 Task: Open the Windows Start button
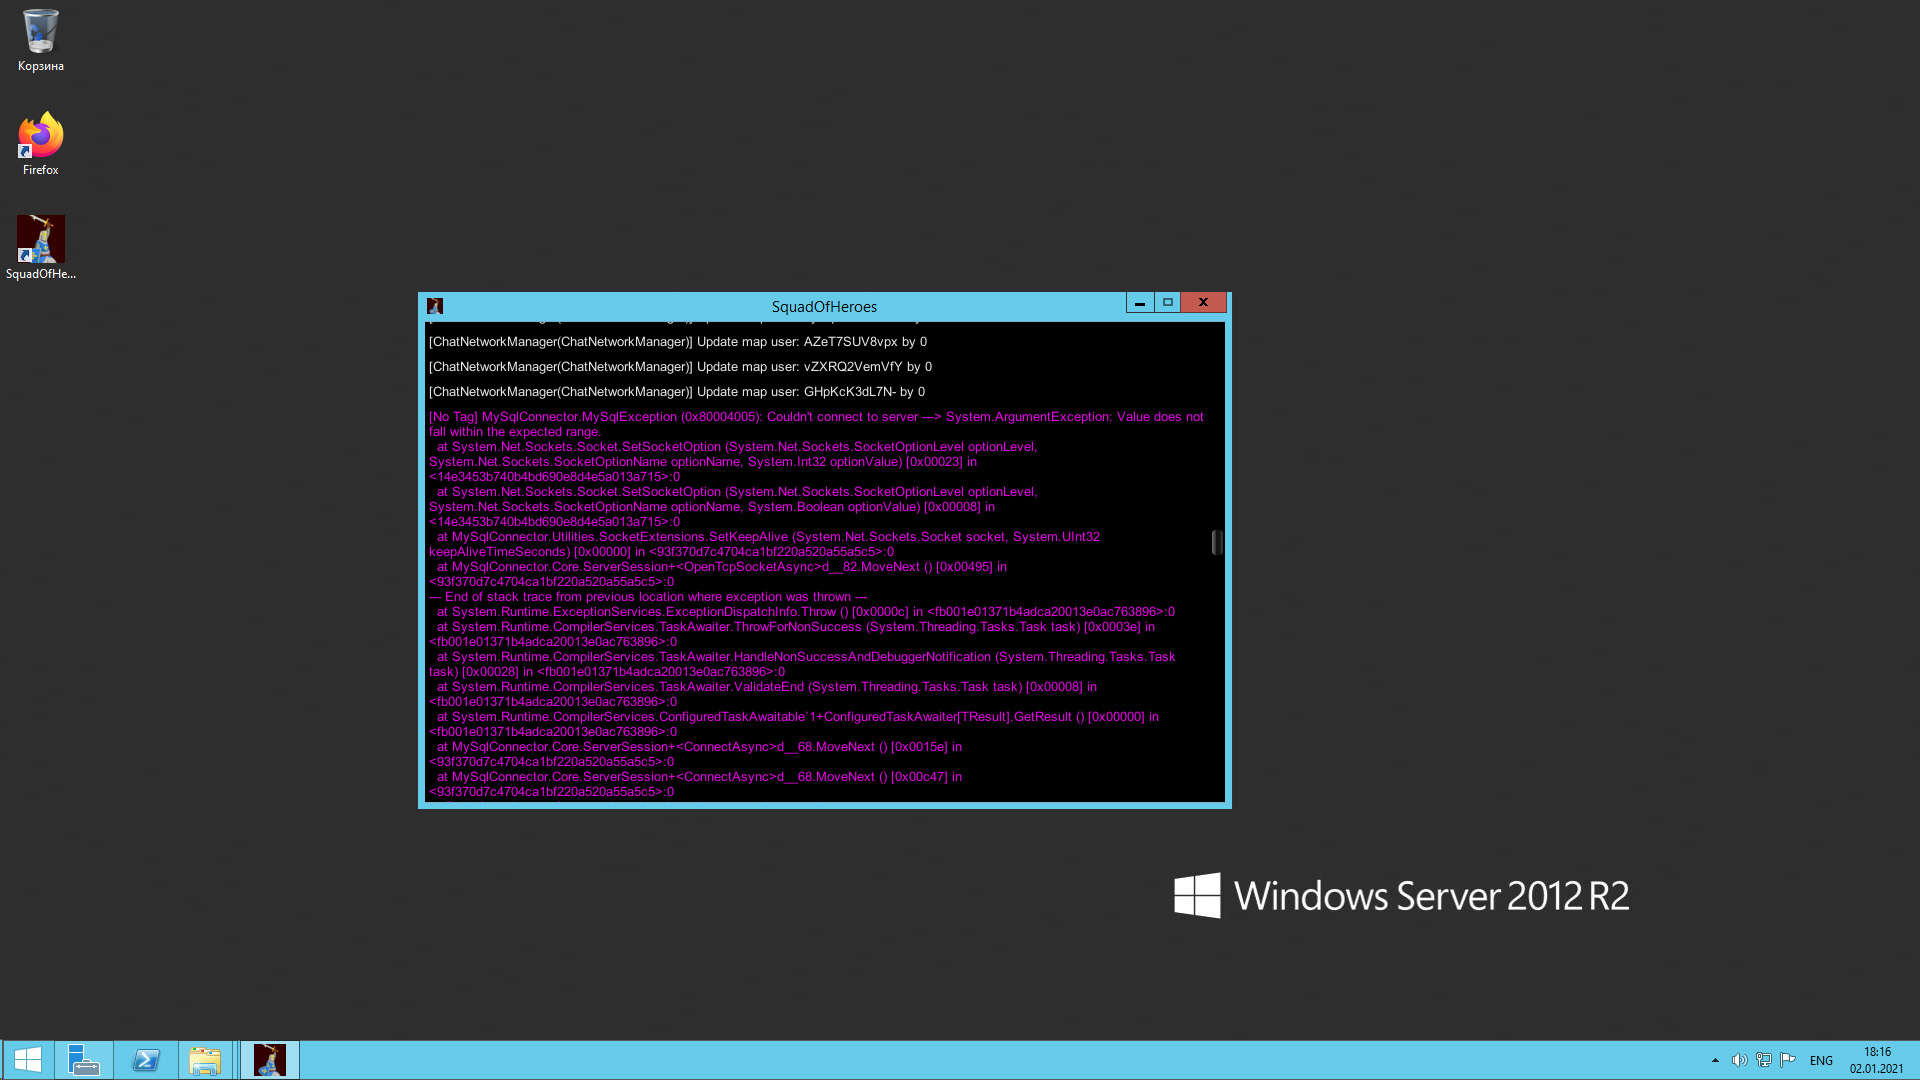(x=27, y=1060)
